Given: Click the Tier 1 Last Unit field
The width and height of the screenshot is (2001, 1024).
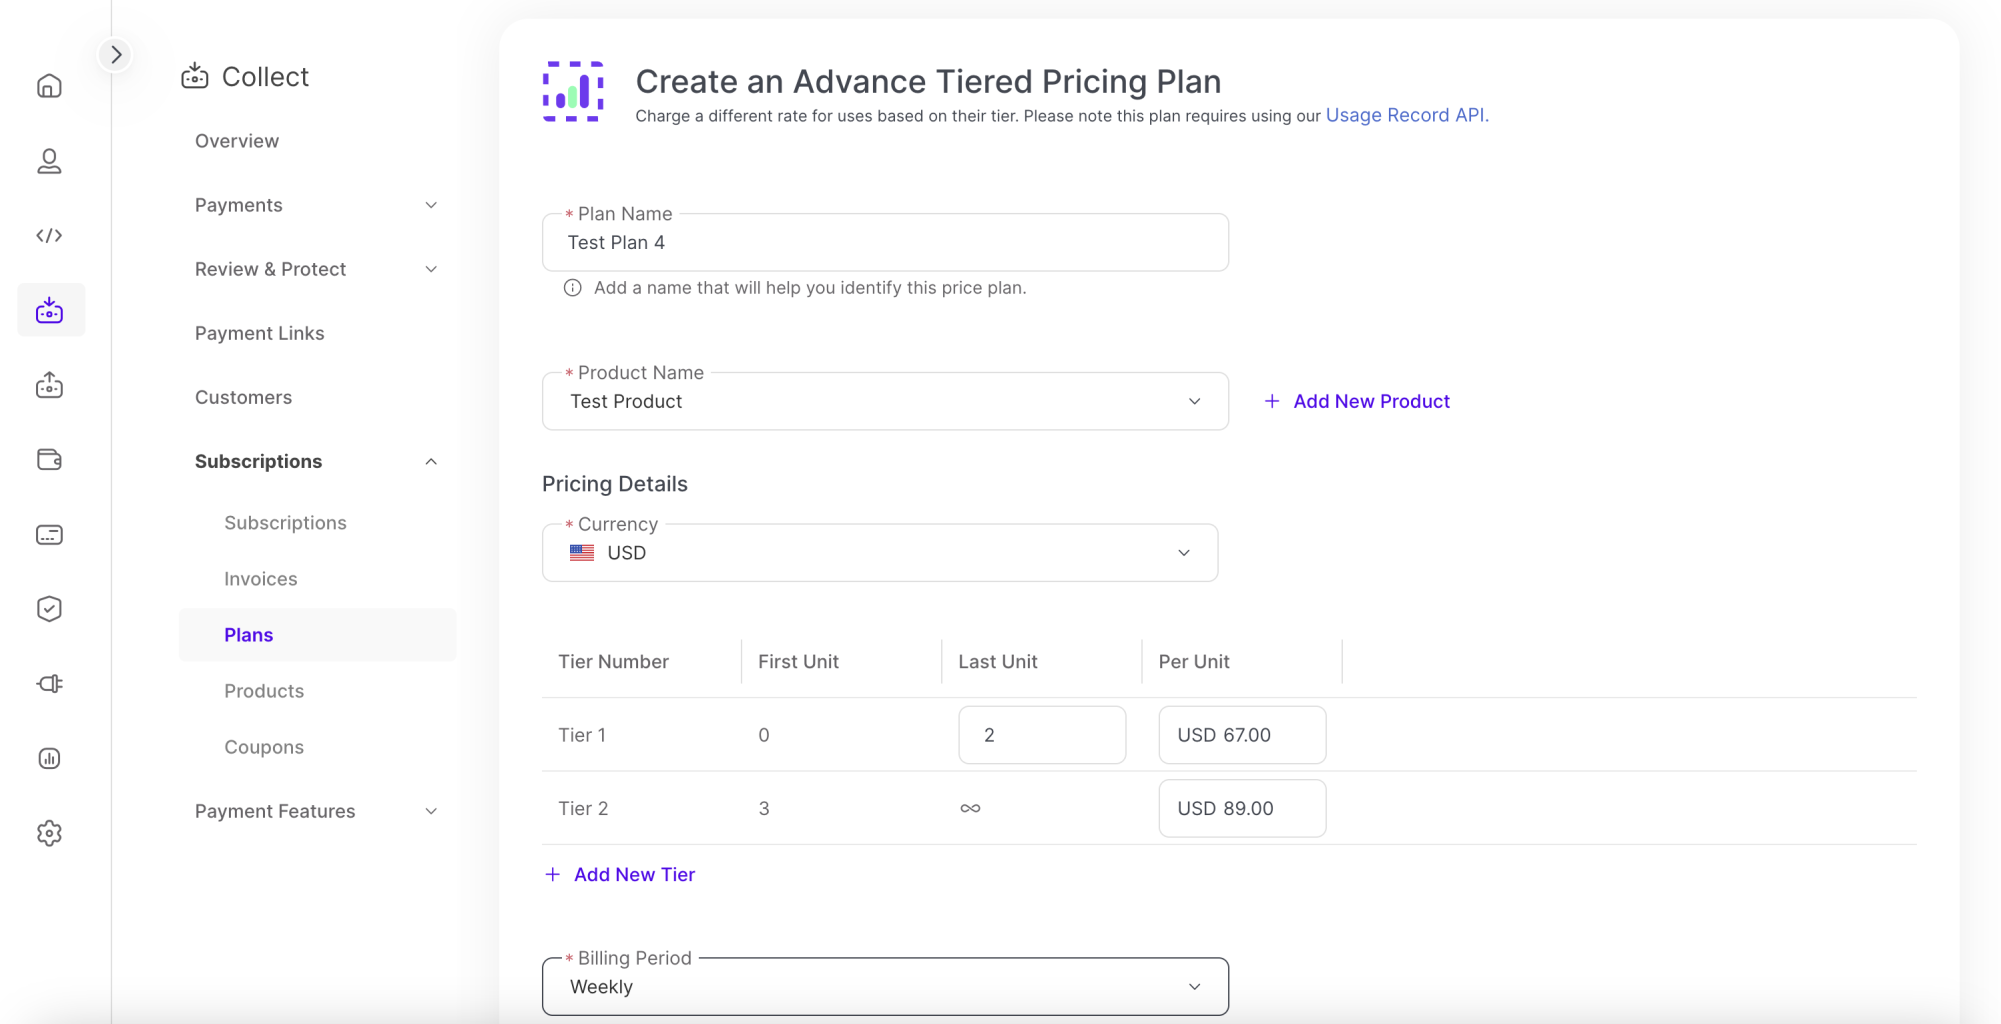Looking at the screenshot, I should [1041, 735].
